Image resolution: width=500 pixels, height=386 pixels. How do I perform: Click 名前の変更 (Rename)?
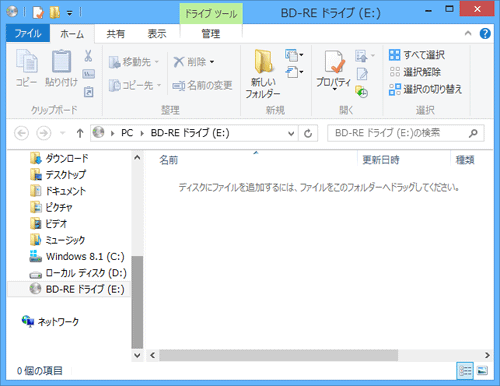(x=202, y=86)
